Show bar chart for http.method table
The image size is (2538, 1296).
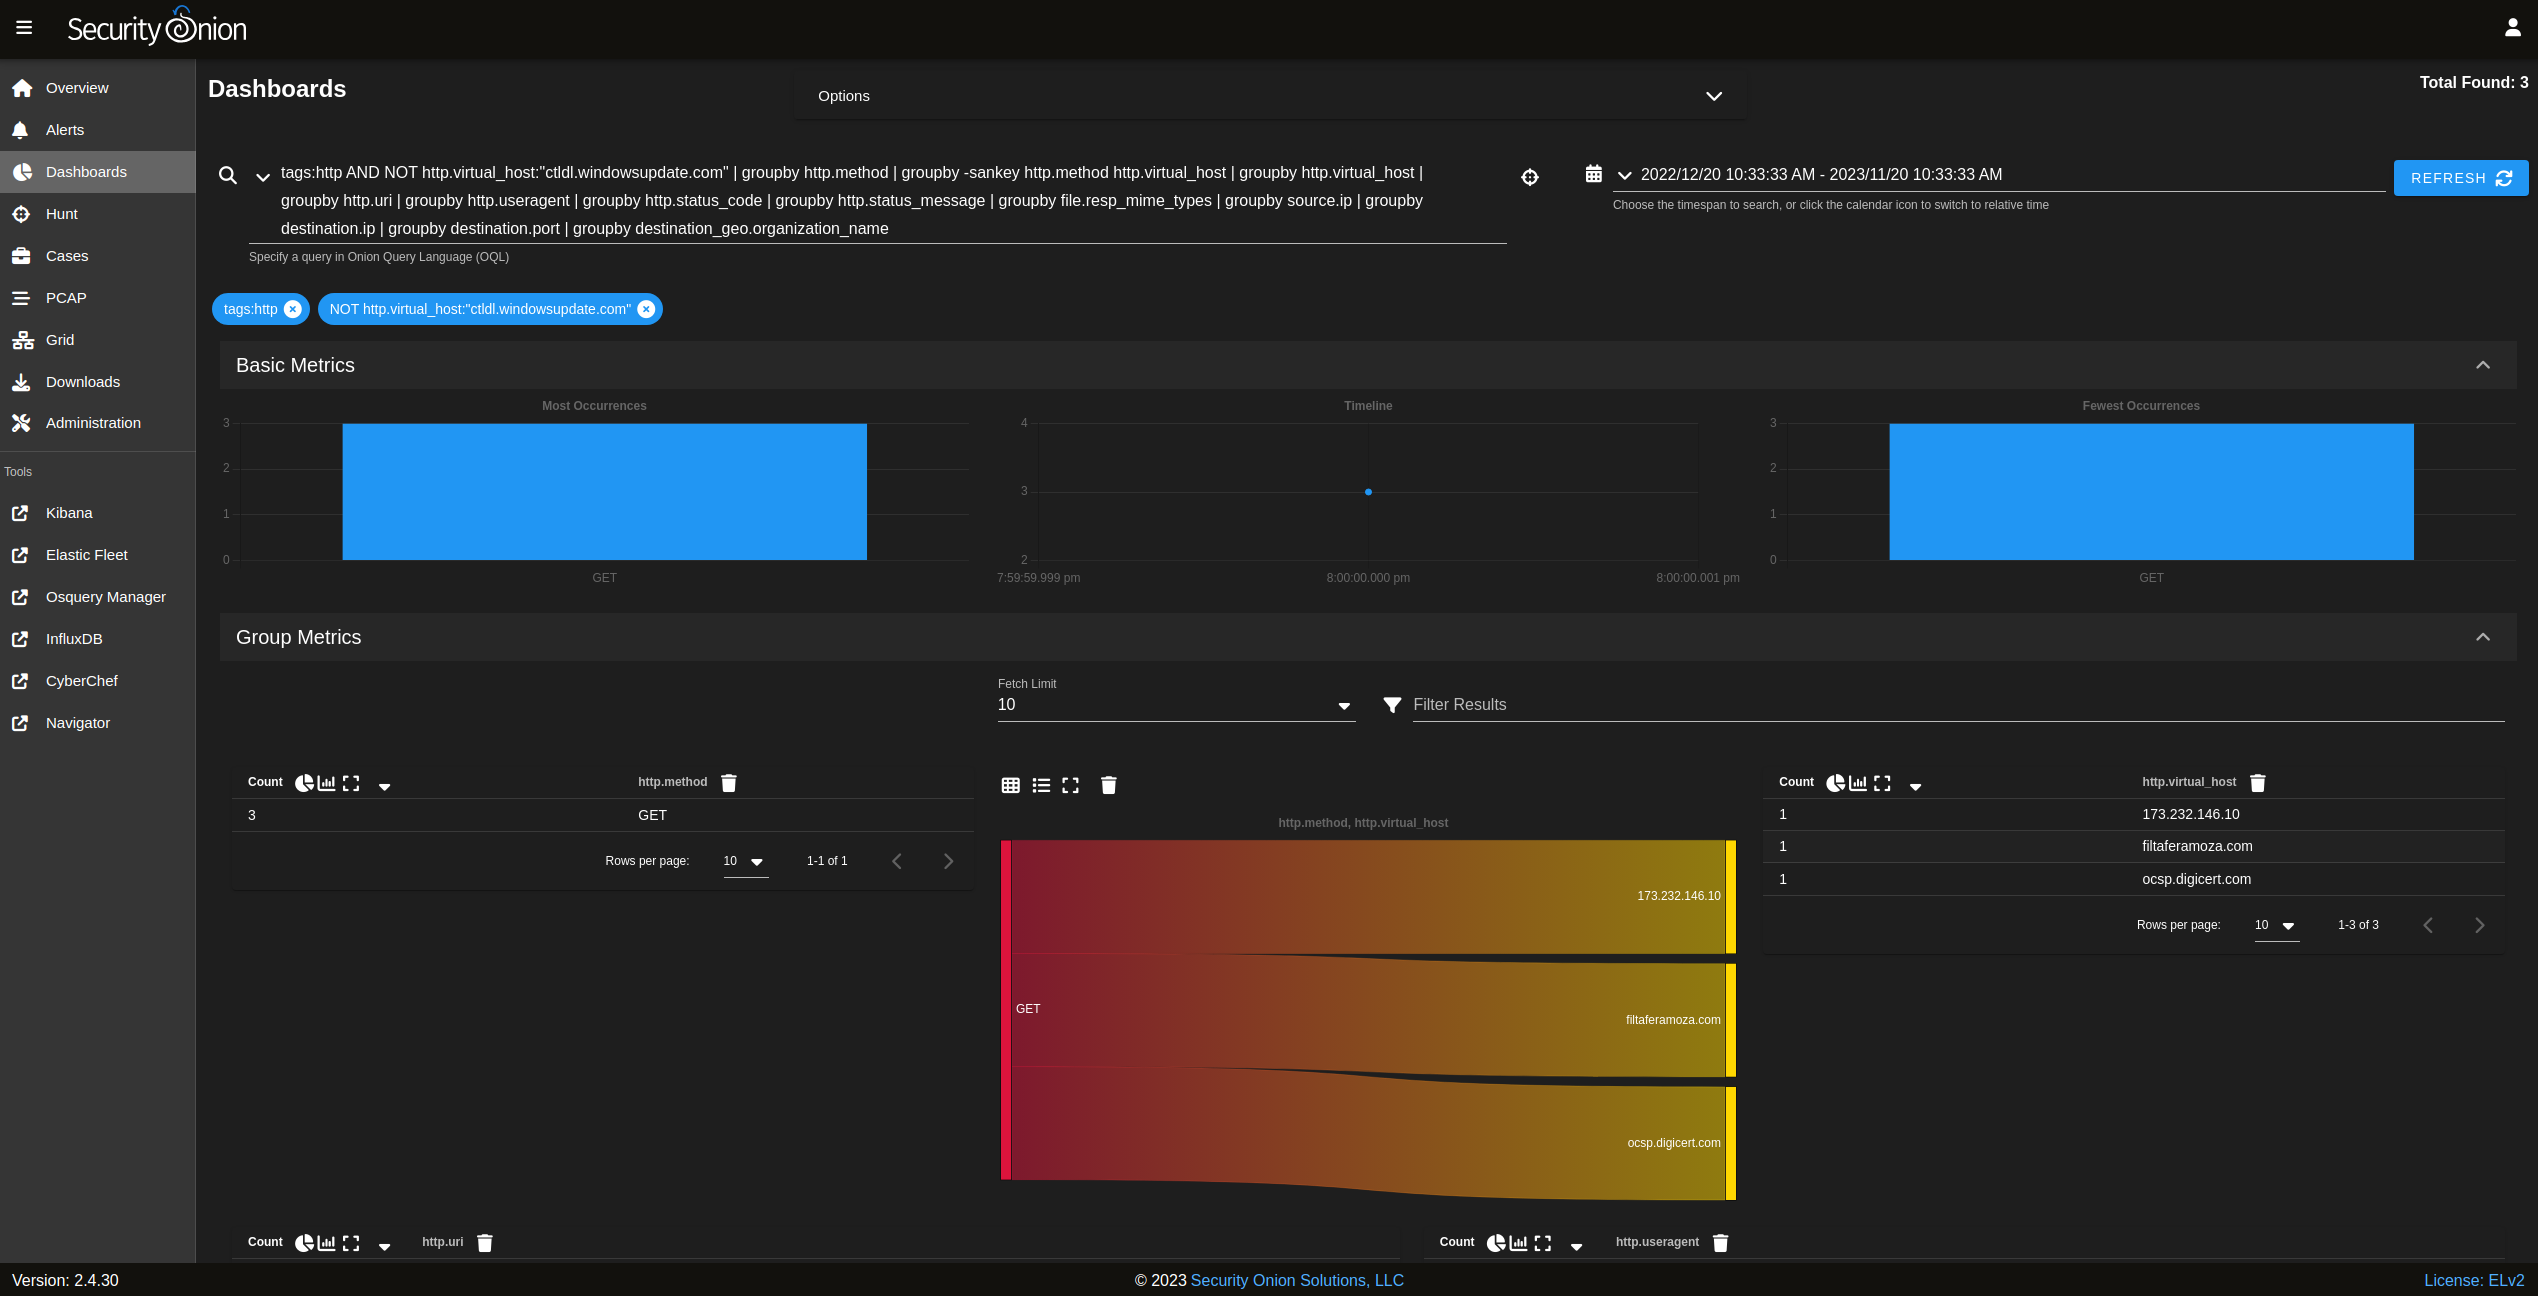pos(327,783)
